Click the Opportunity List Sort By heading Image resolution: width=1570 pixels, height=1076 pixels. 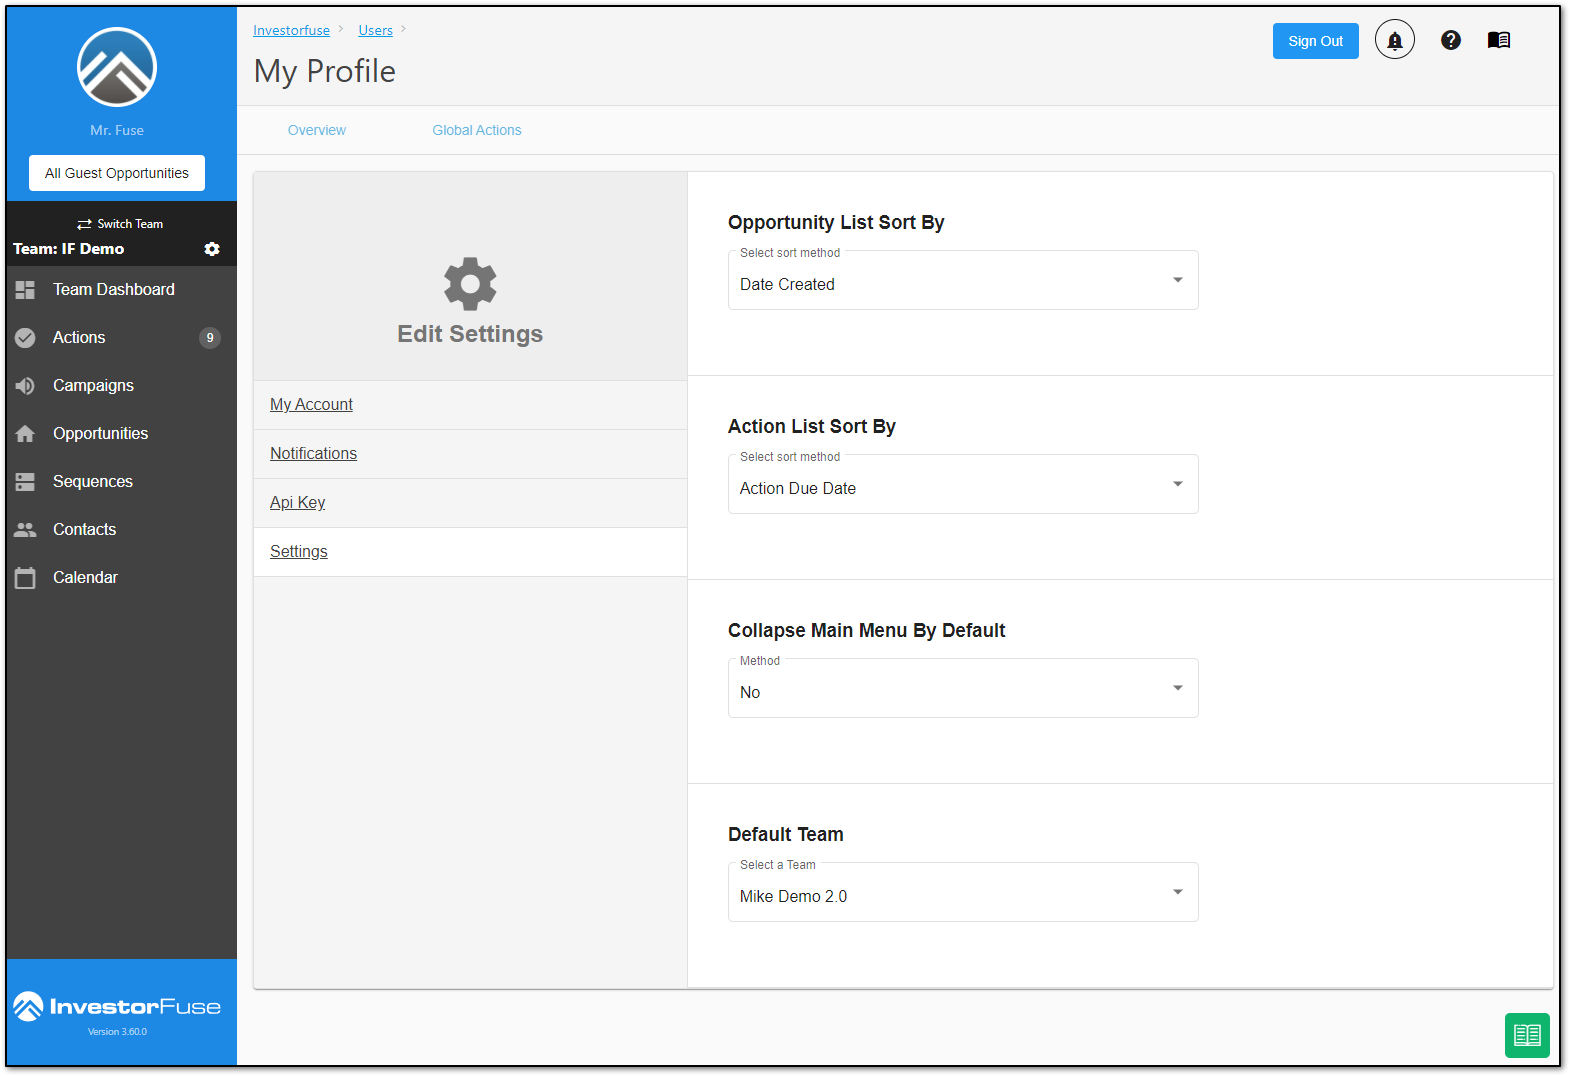[836, 222]
